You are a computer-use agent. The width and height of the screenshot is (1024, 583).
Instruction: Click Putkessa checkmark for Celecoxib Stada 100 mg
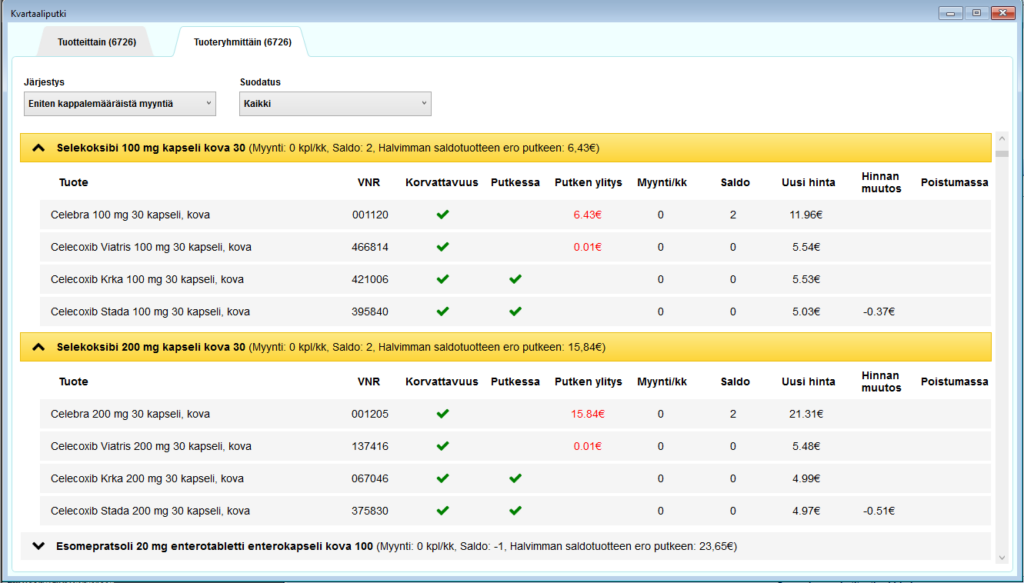[x=515, y=311]
